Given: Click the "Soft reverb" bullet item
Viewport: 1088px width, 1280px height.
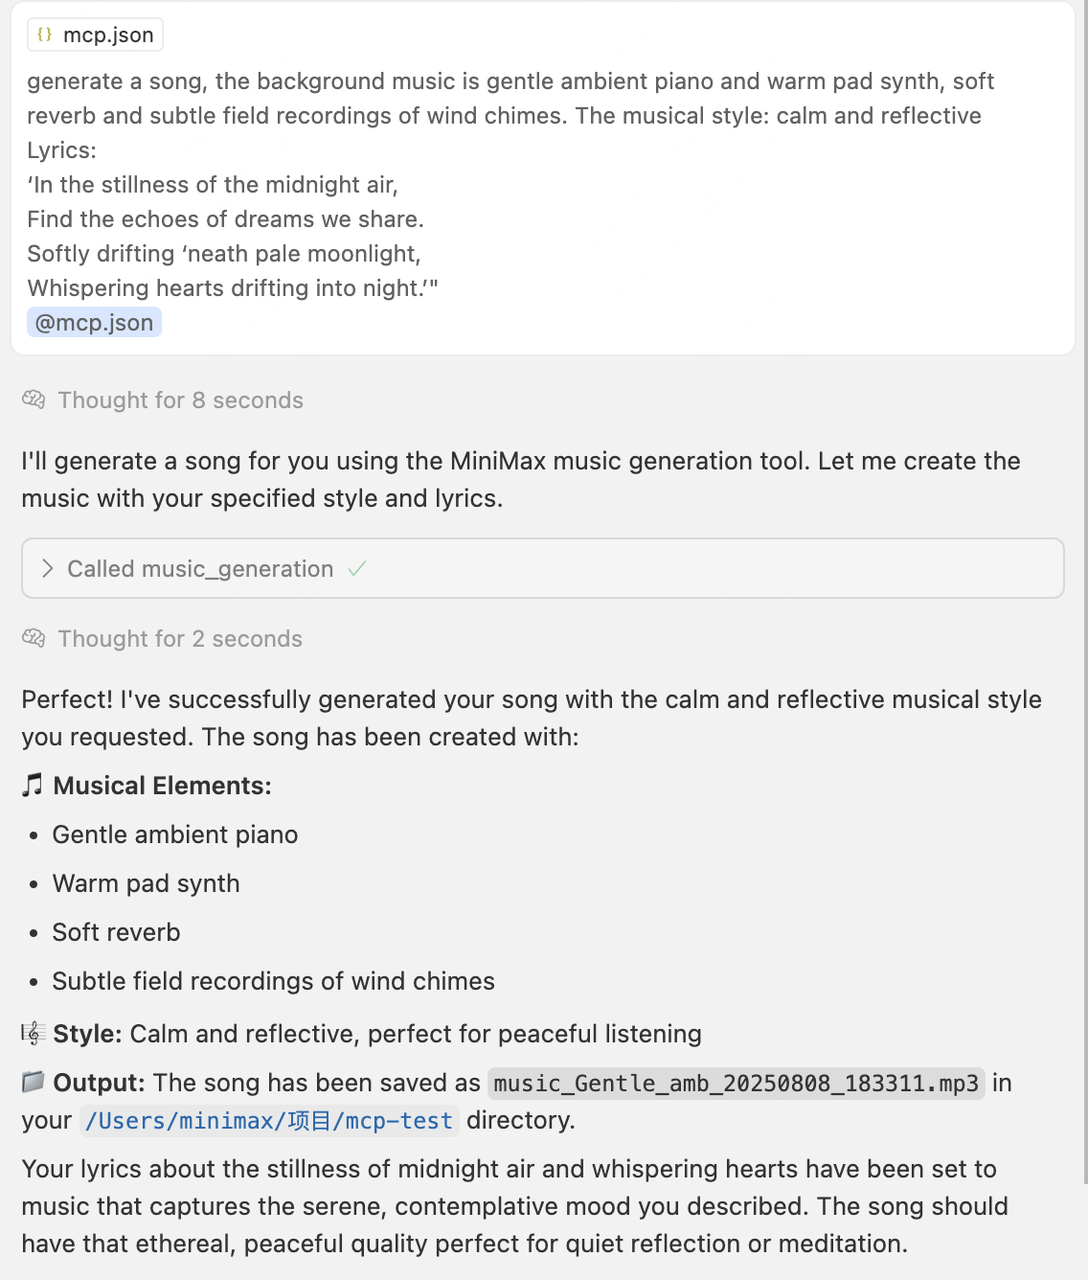Looking at the screenshot, I should 116,933.
